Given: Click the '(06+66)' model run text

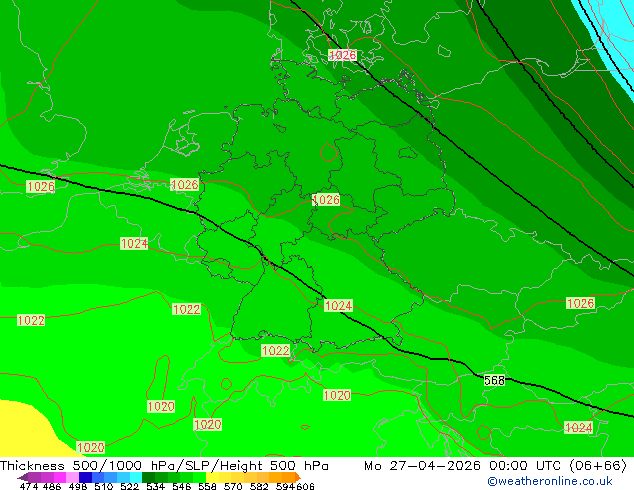Looking at the screenshot, I should click(x=598, y=466).
